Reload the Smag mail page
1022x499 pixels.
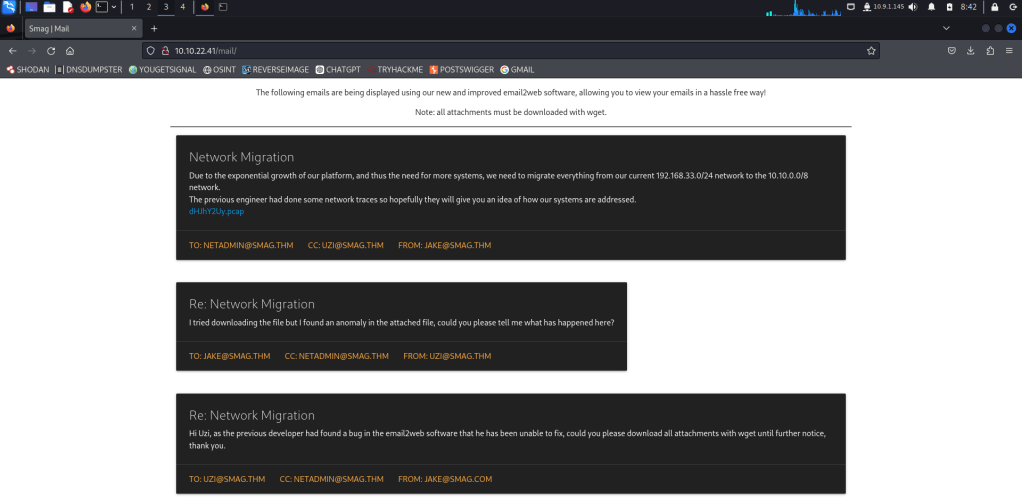tap(51, 50)
